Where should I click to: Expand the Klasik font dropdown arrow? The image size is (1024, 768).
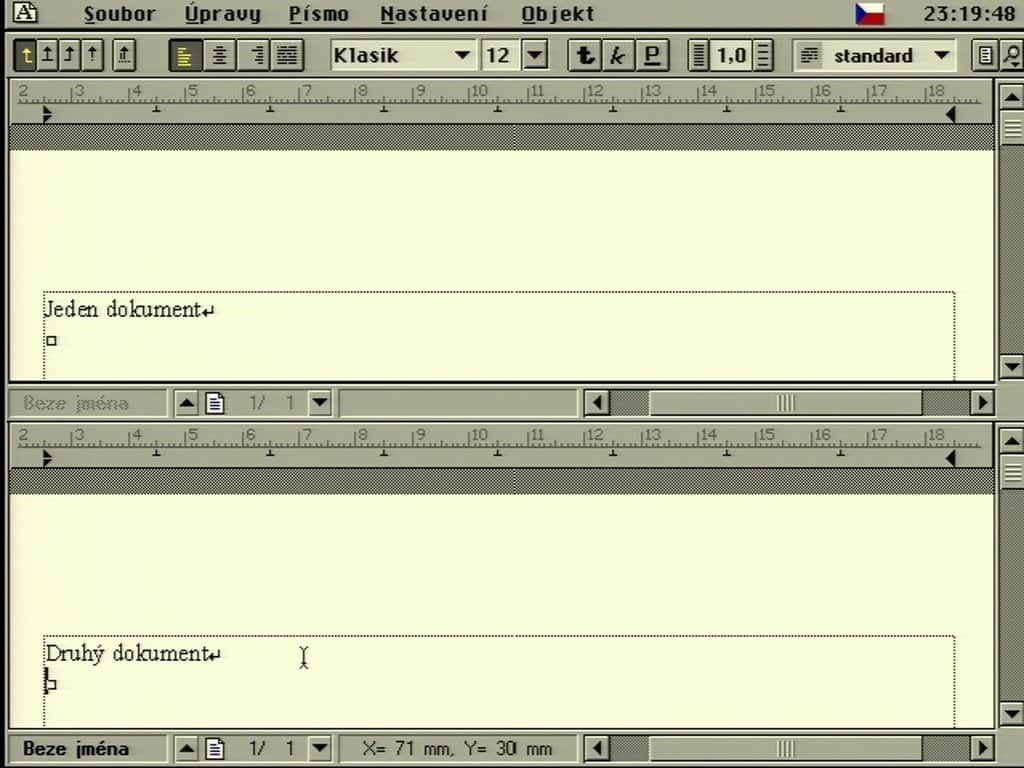(462, 56)
